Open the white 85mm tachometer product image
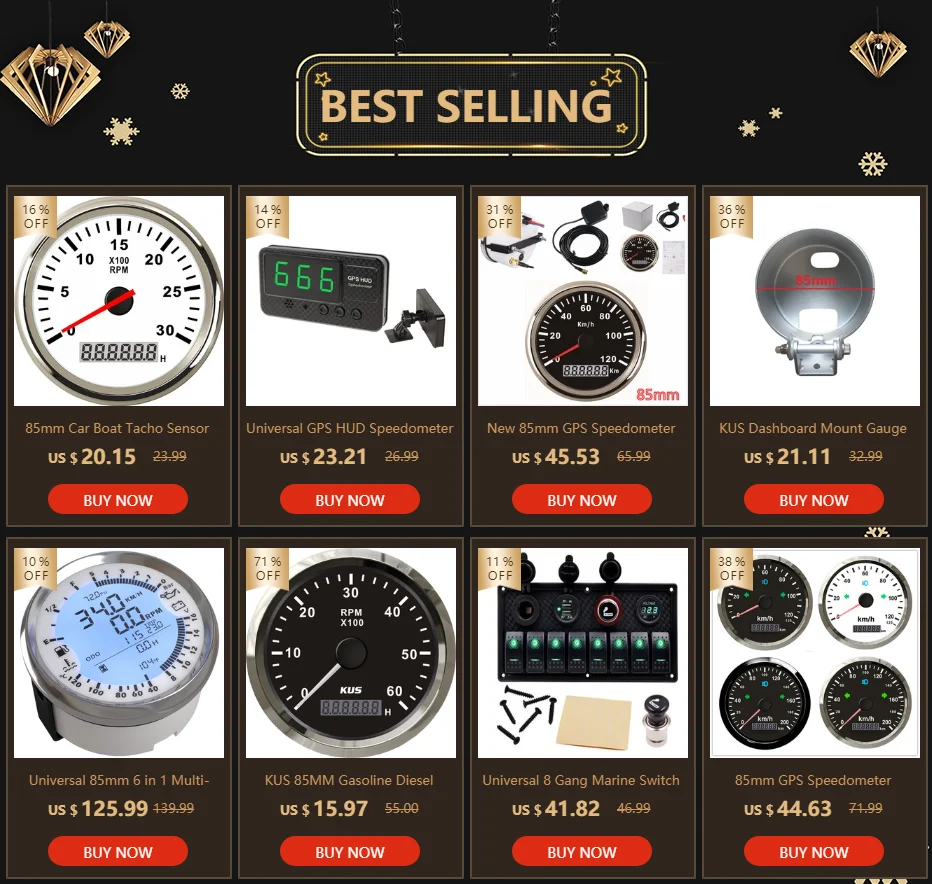Viewport: 932px width, 884px height. point(119,301)
